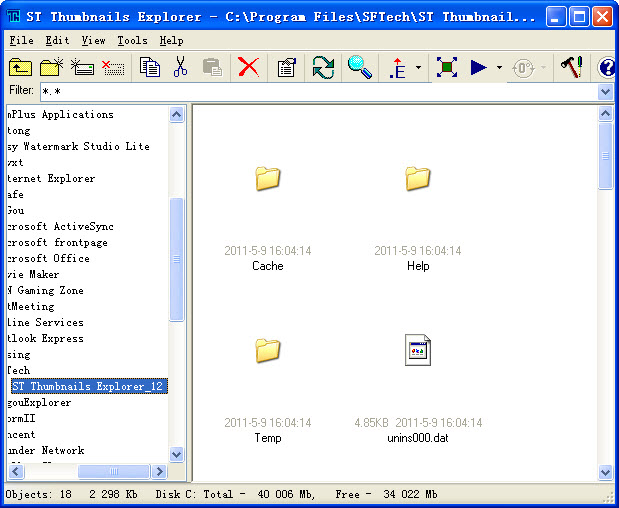Open the slideshow play dropdown arrow
This screenshot has width=619, height=508.
tap(500, 68)
